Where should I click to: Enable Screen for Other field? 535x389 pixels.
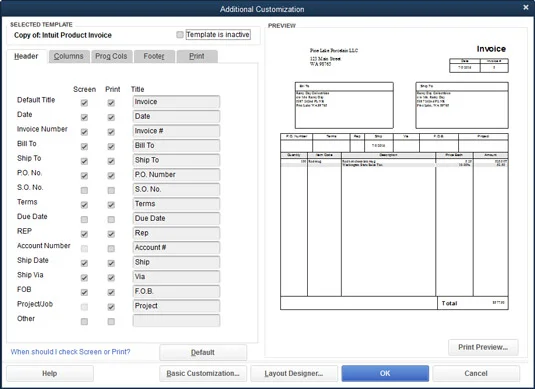pos(84,321)
